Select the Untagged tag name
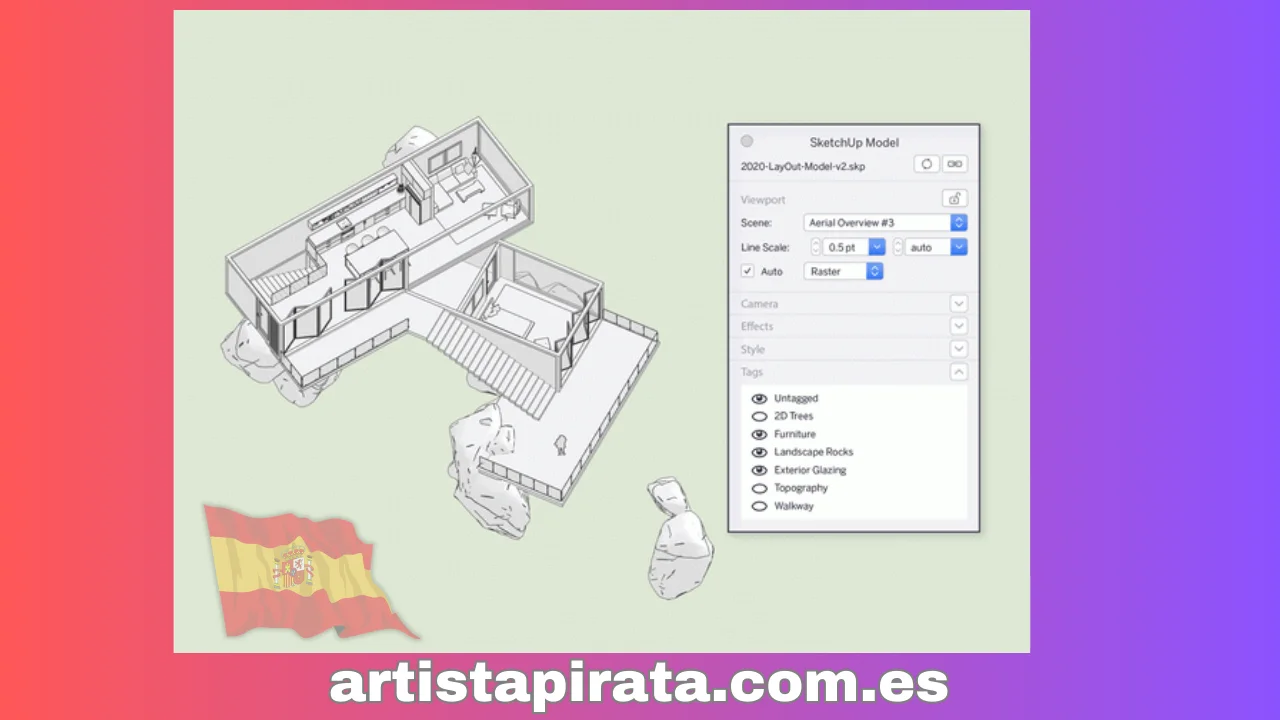The width and height of the screenshot is (1280, 720). (796, 398)
